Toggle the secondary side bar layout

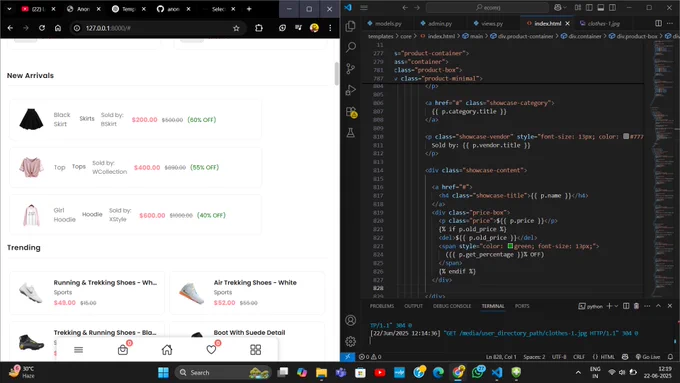tap(612, 7)
